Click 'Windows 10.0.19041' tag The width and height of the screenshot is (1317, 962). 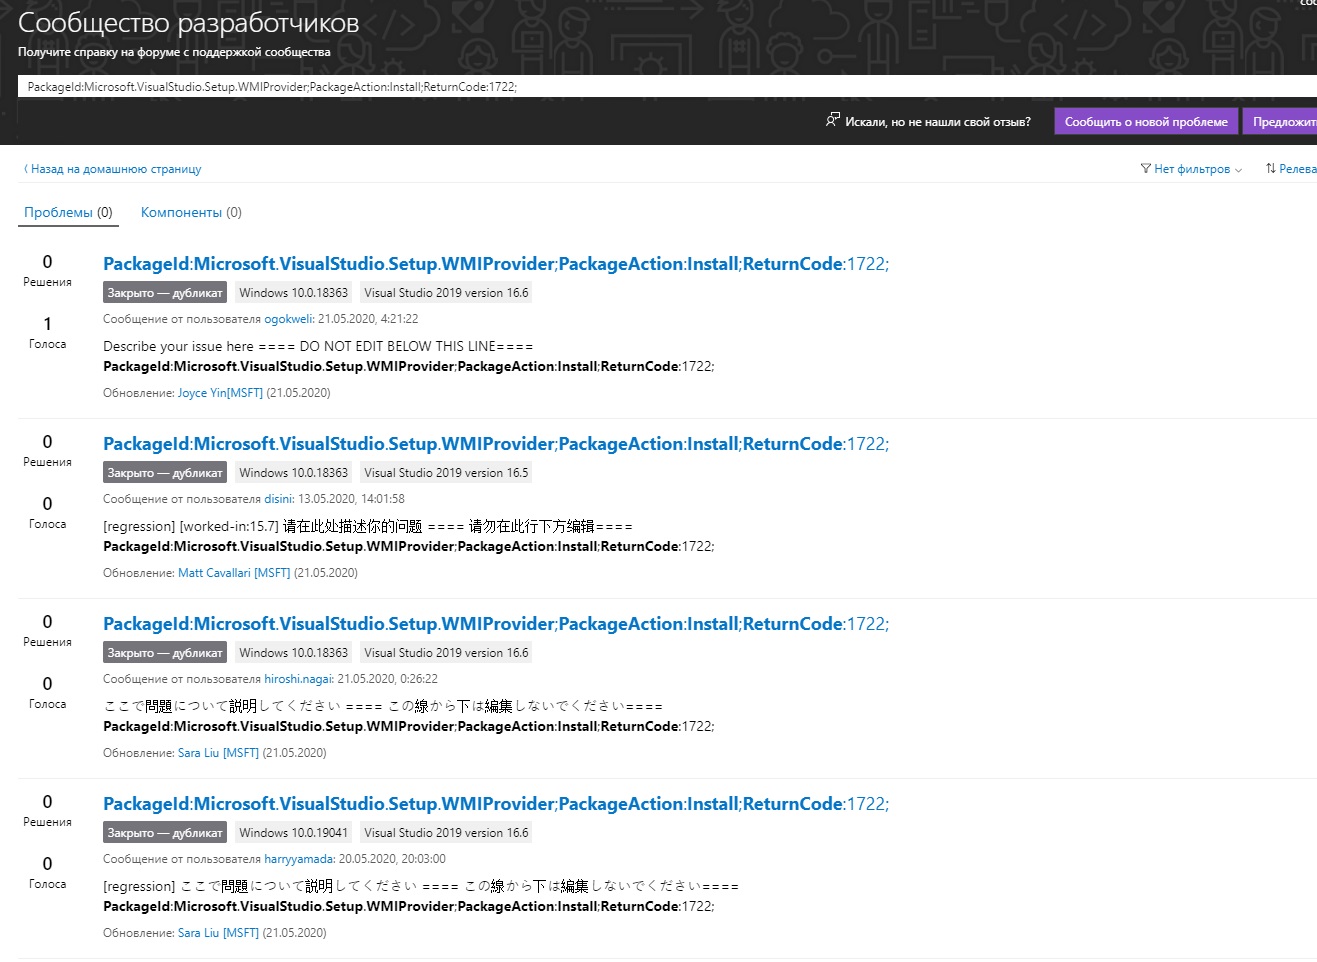coord(294,833)
